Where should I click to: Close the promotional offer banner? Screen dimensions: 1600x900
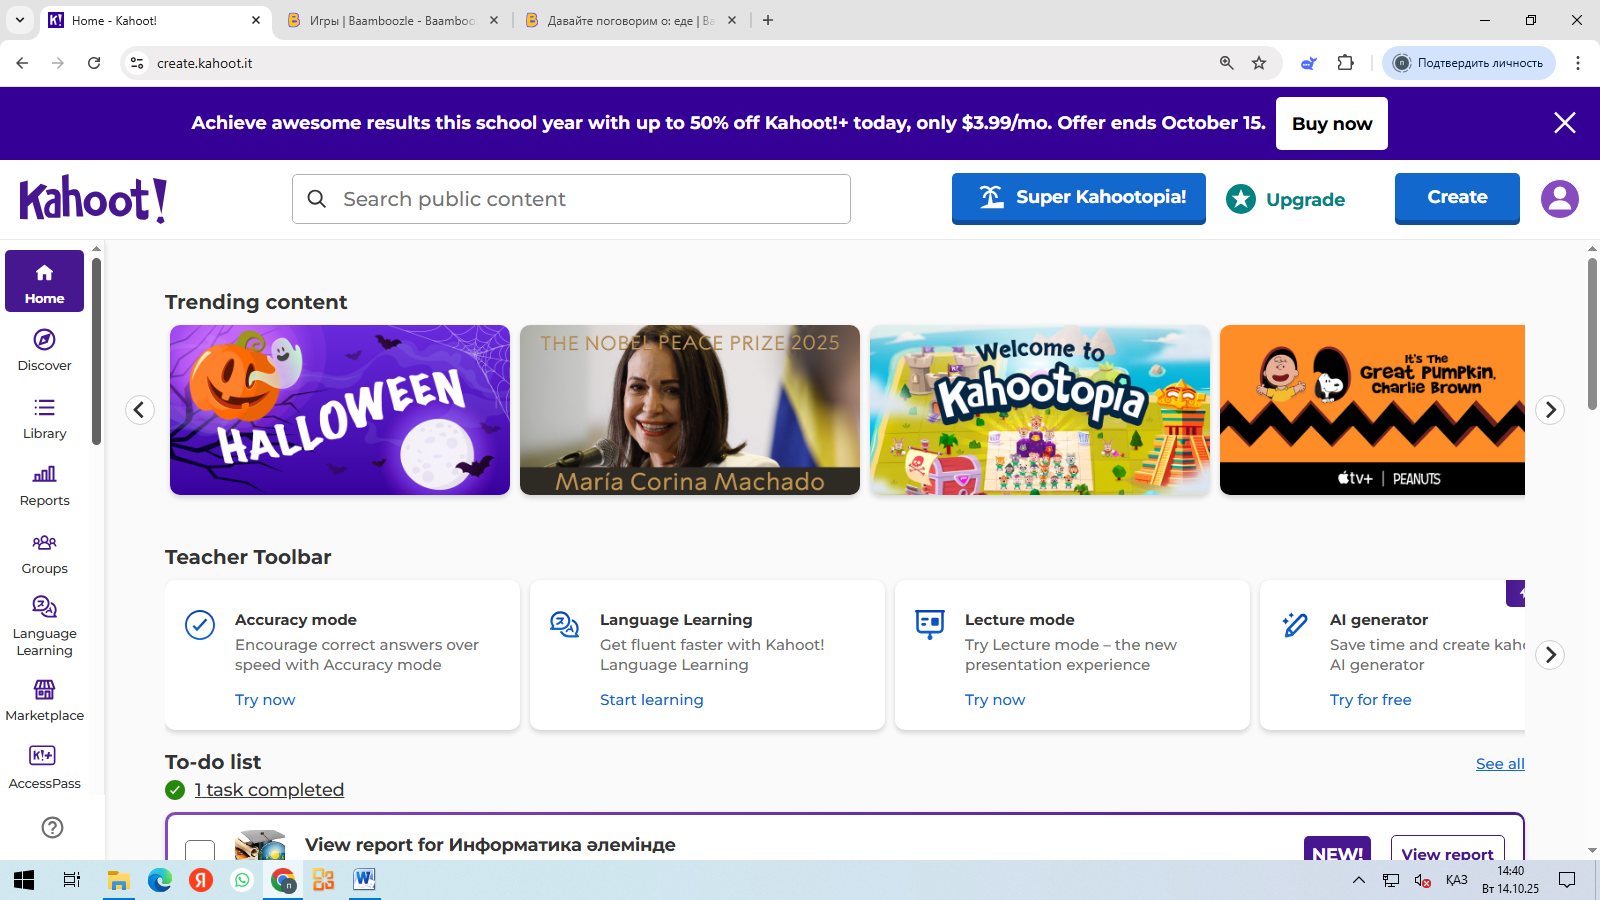(1564, 123)
